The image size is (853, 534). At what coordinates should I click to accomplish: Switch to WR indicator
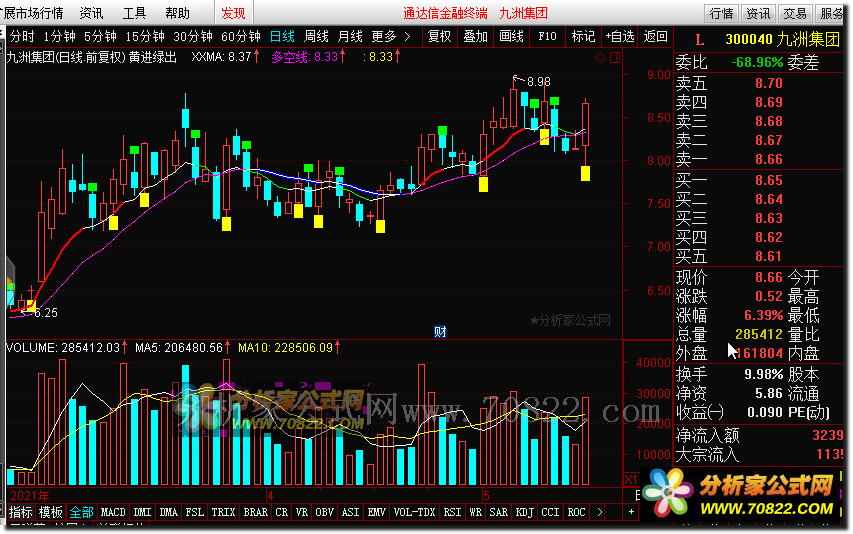pyautogui.click(x=475, y=512)
